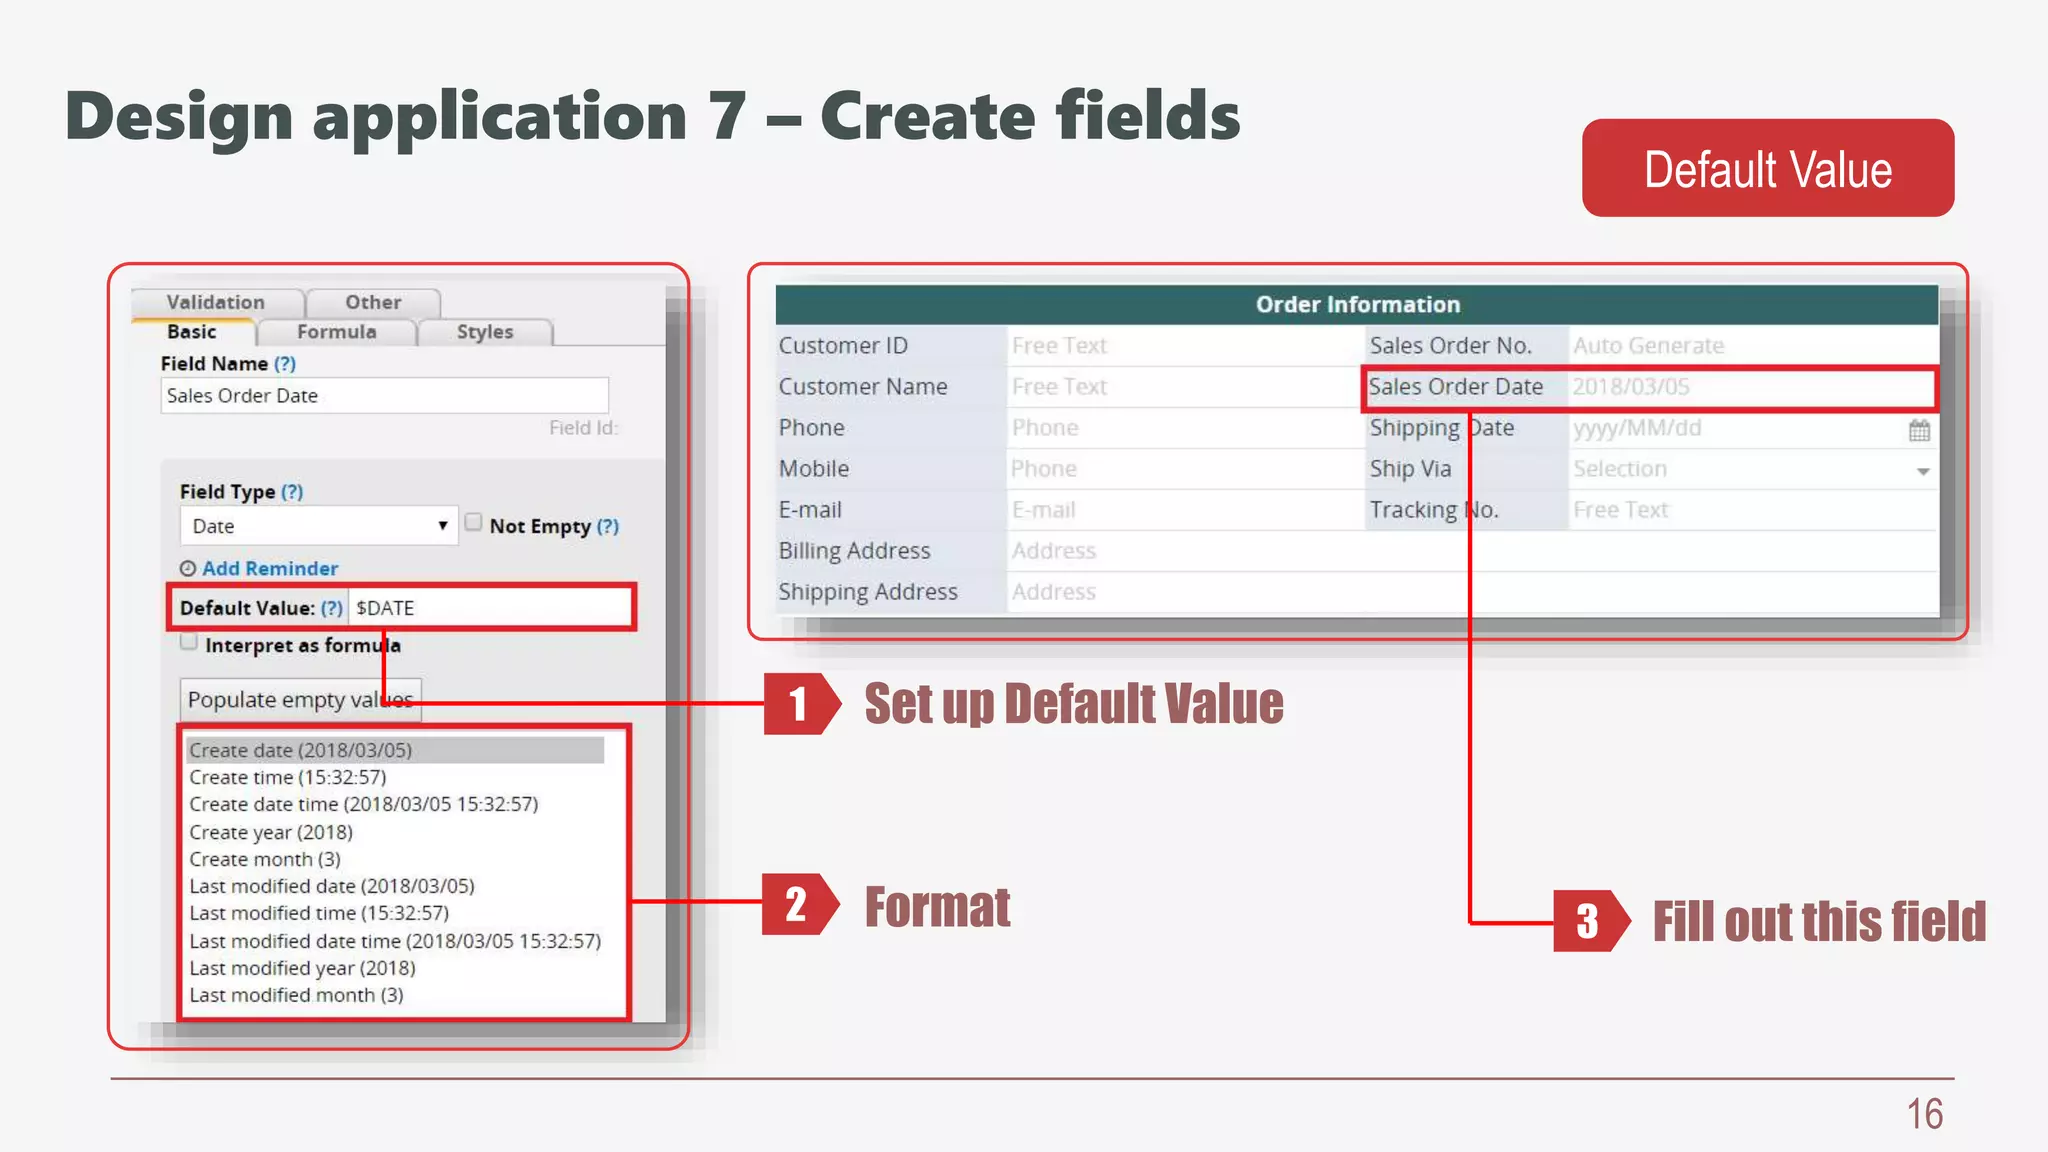The image size is (2048, 1152).
Task: Open the Not Empty help (?) link
Action: pyautogui.click(x=608, y=526)
